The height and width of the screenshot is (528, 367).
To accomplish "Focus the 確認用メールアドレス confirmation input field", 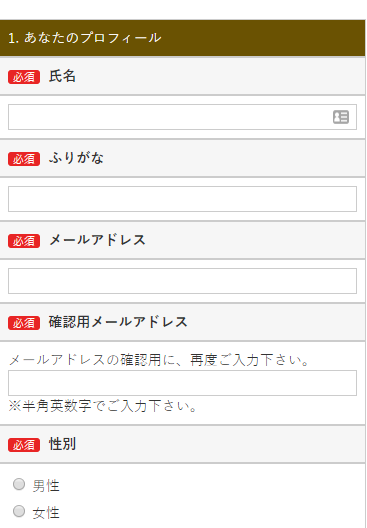I will 182,383.
